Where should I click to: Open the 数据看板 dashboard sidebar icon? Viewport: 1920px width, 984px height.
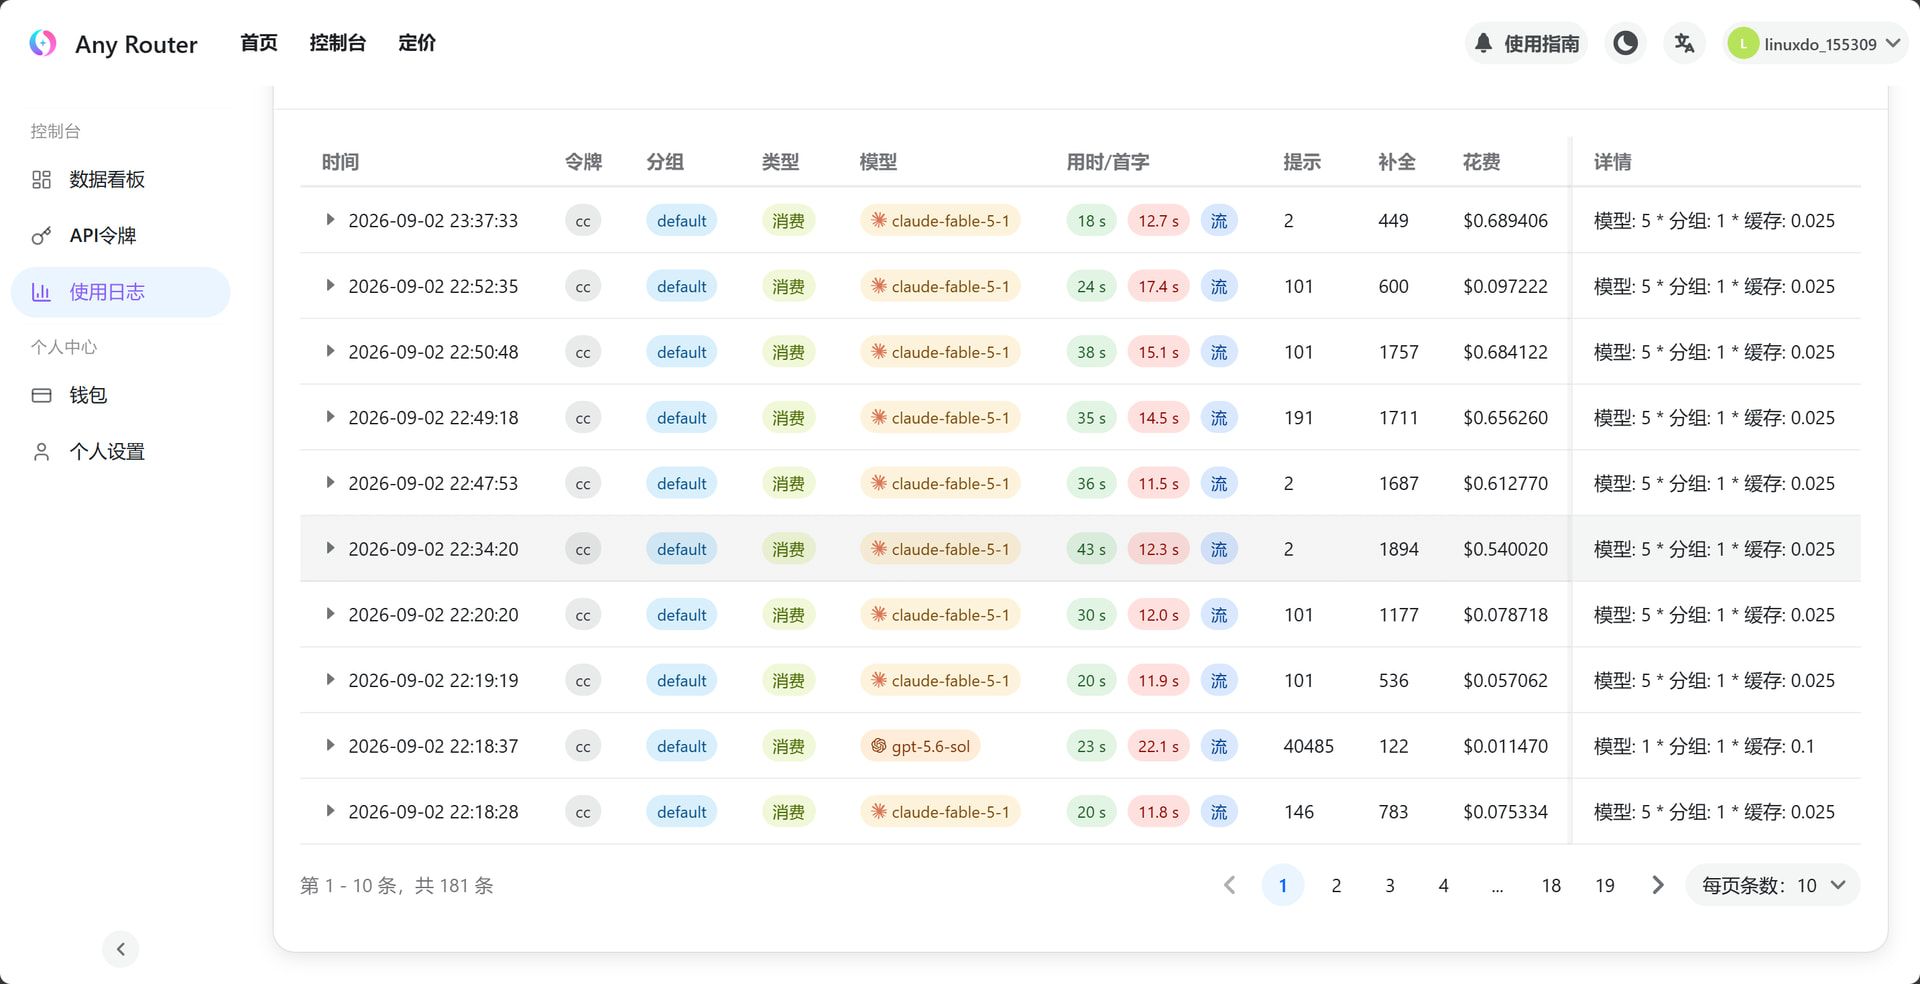(x=41, y=179)
